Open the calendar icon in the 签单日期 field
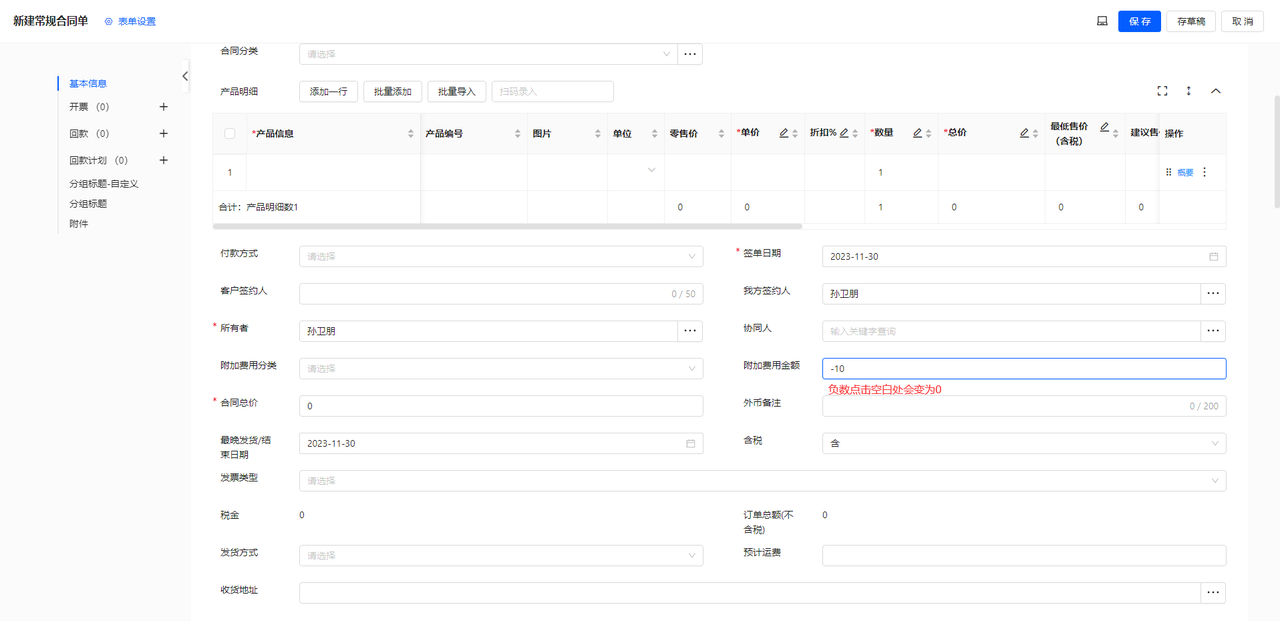Viewport: 1280px width, 621px height. click(1214, 257)
